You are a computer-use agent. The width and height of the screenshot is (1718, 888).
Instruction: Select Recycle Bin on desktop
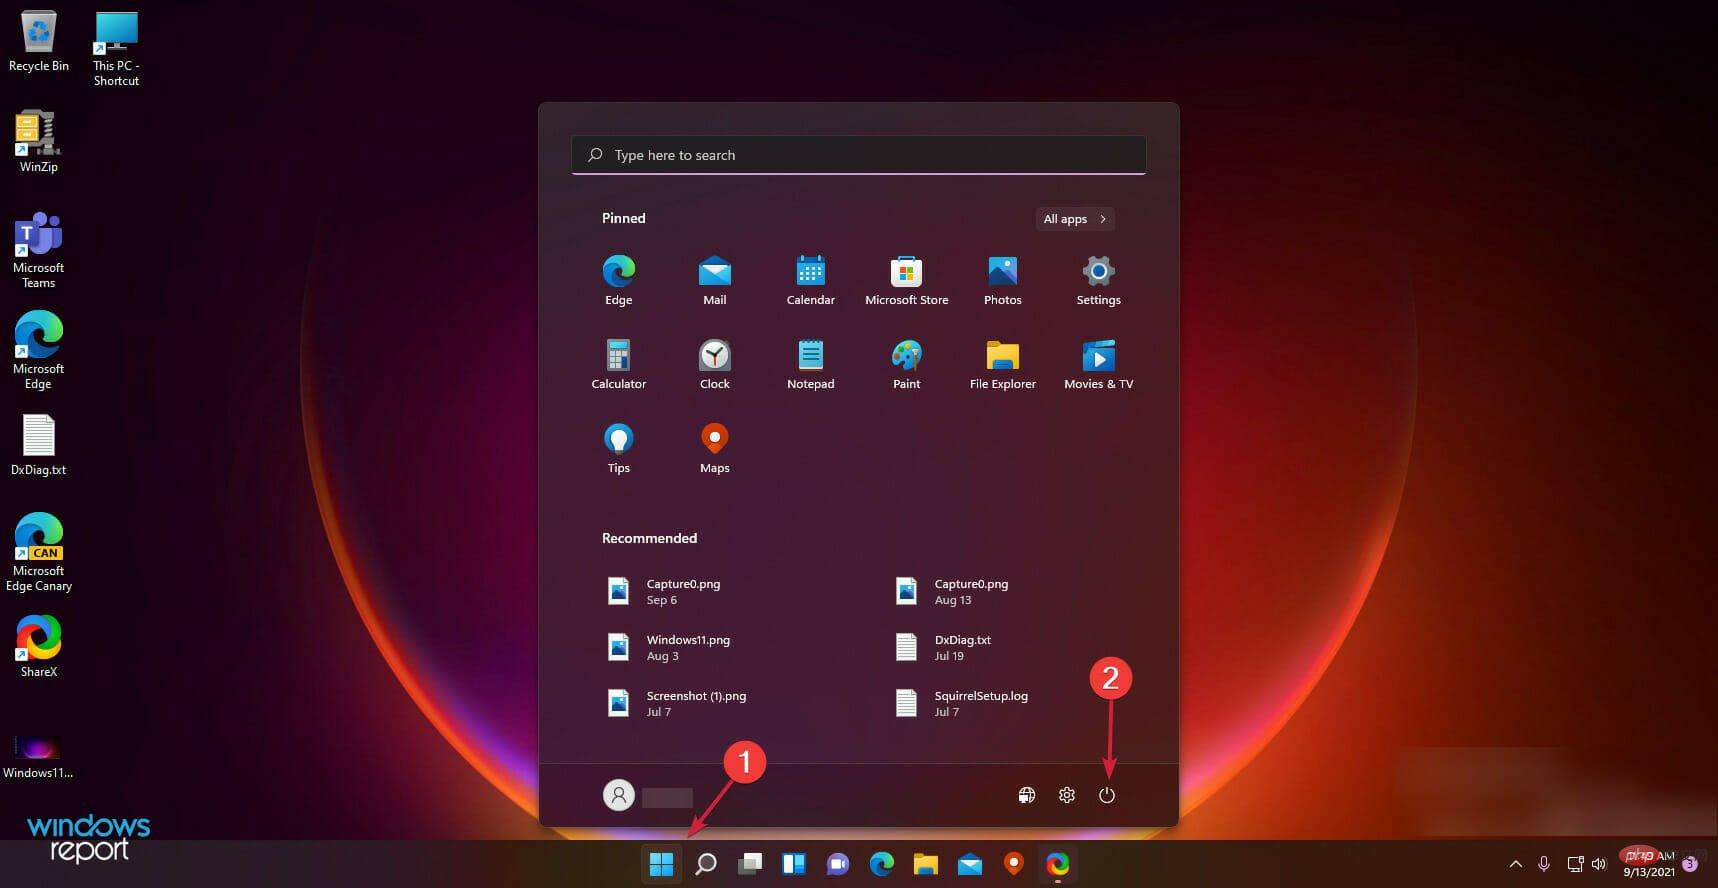click(x=38, y=42)
